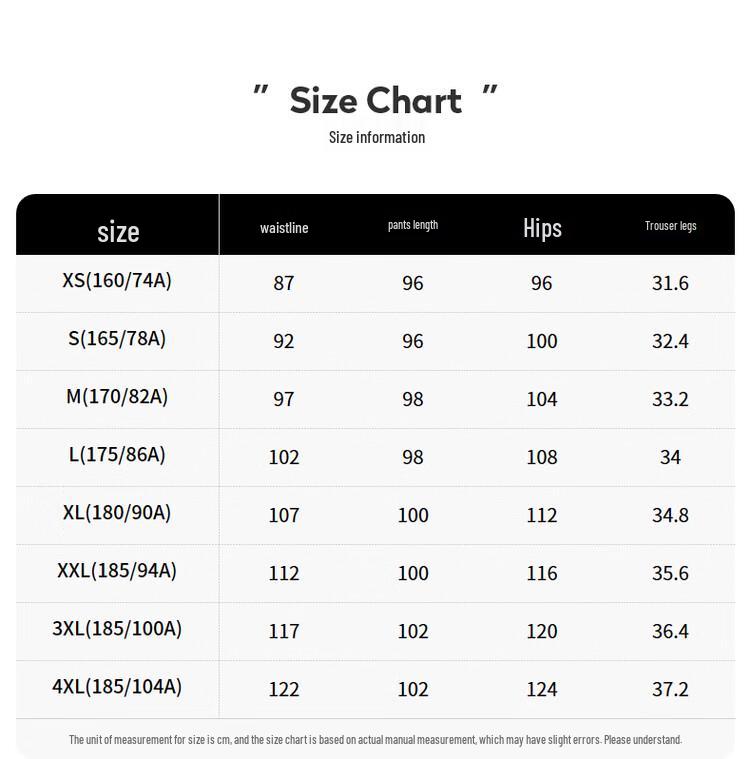Click the S(165/78A) size label
Viewport: 750px width, 759px height.
coord(117,339)
